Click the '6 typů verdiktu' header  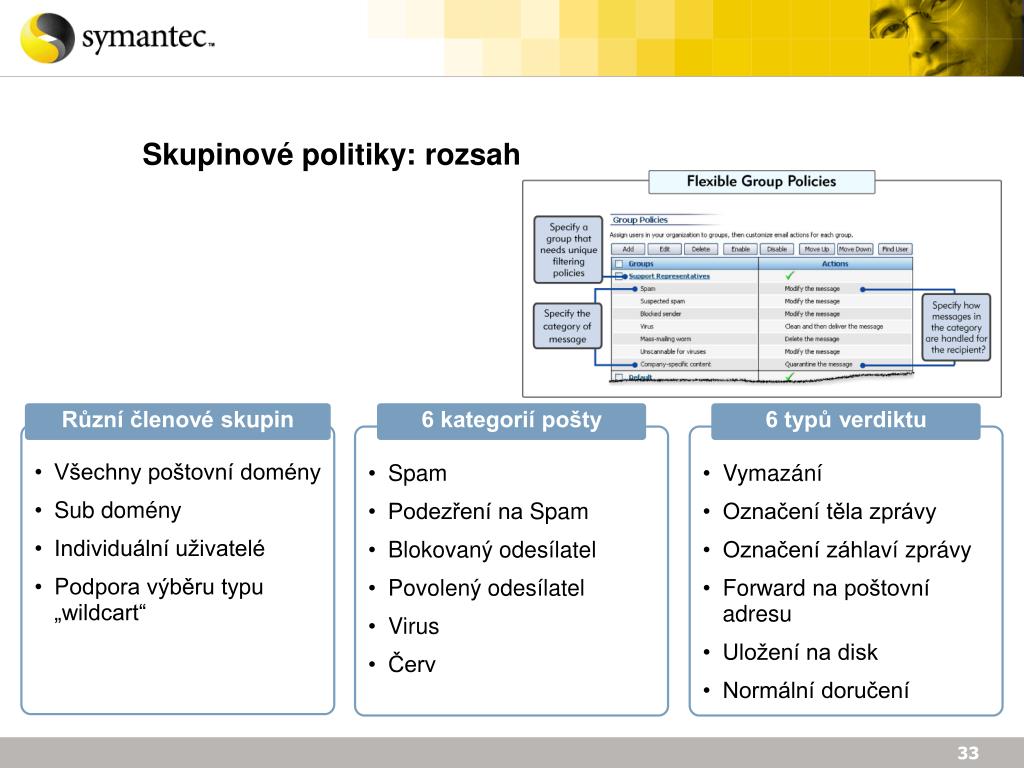point(846,421)
